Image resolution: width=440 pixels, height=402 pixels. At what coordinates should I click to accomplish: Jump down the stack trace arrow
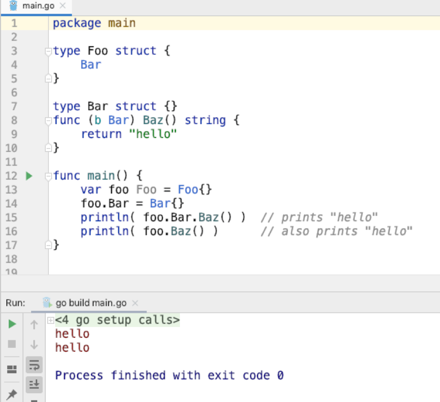click(x=34, y=344)
